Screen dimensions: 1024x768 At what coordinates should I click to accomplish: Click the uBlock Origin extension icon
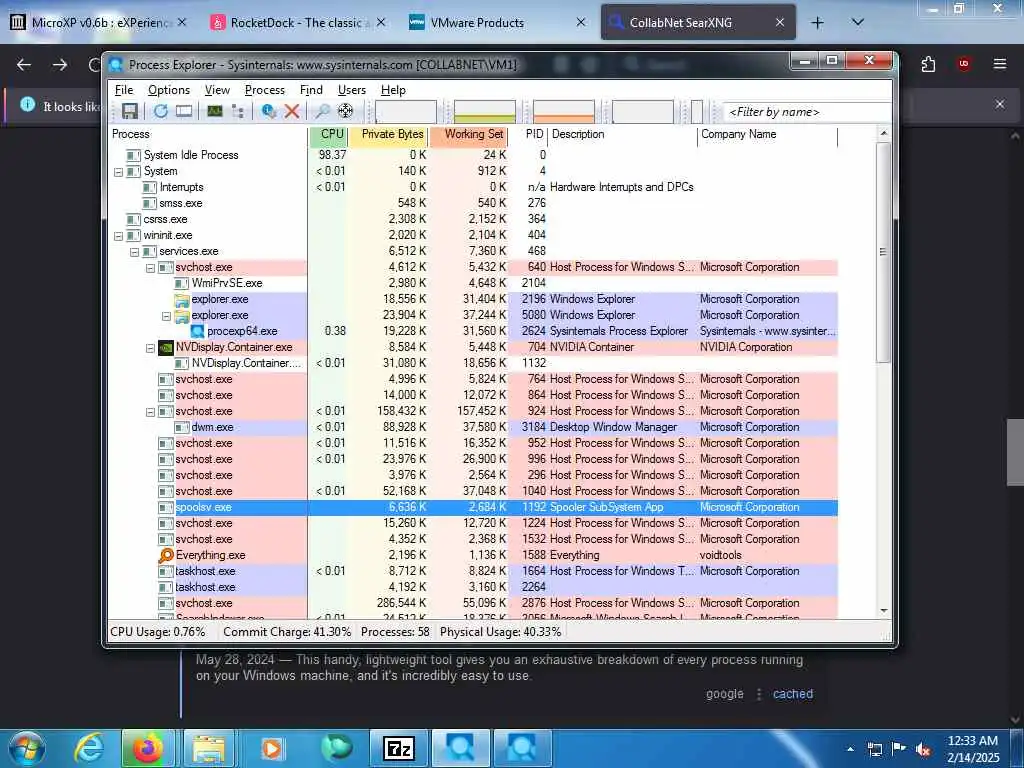[963, 64]
